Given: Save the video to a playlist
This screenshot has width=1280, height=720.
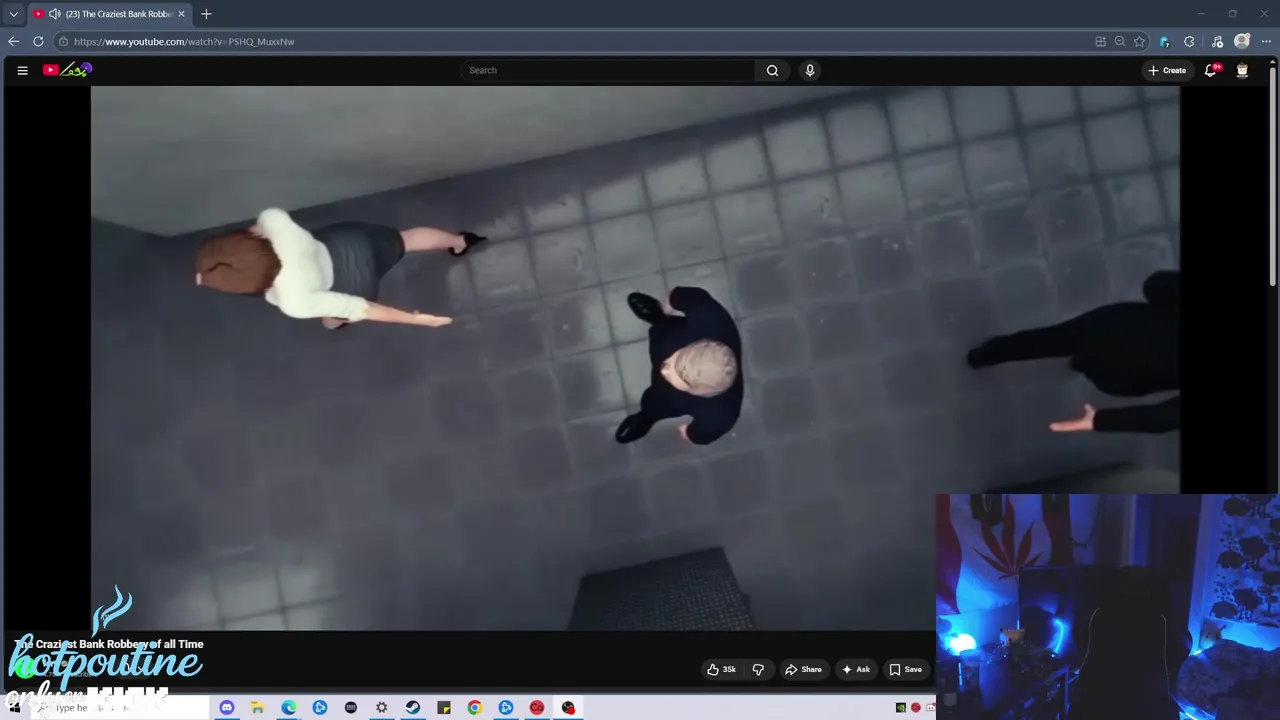Looking at the screenshot, I should (906, 669).
